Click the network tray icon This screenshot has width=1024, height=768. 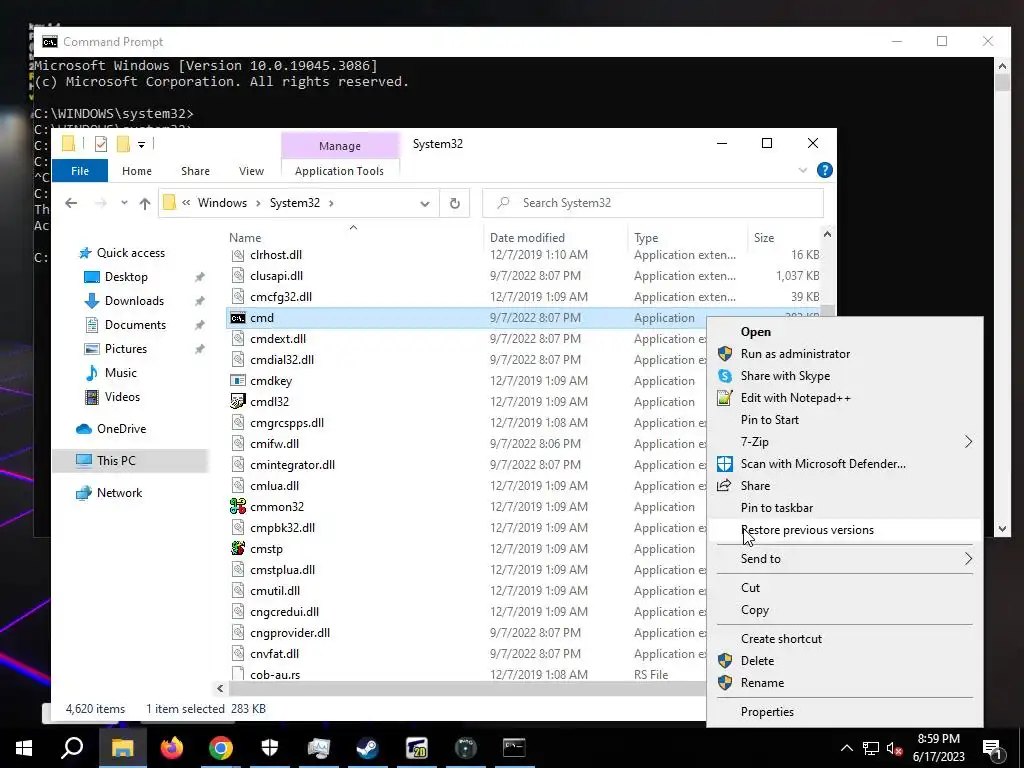tap(871, 748)
